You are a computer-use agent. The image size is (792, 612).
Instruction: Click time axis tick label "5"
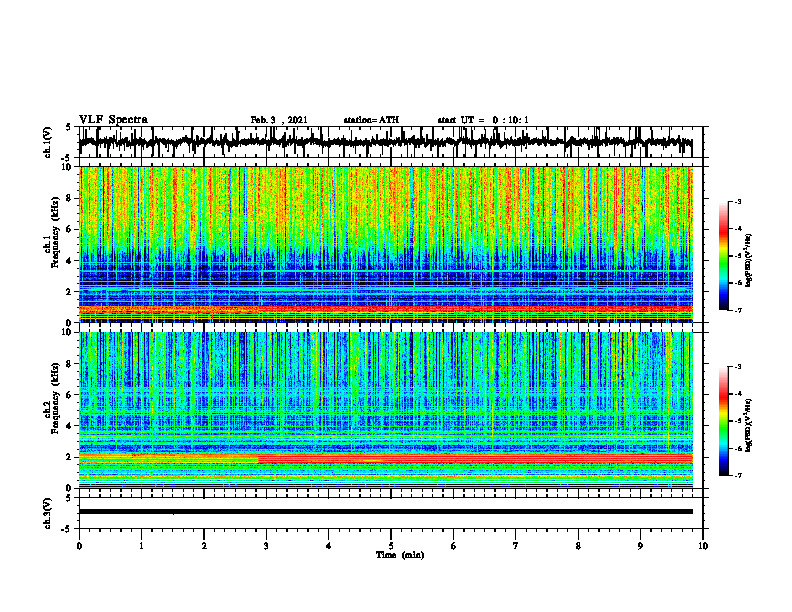click(391, 546)
